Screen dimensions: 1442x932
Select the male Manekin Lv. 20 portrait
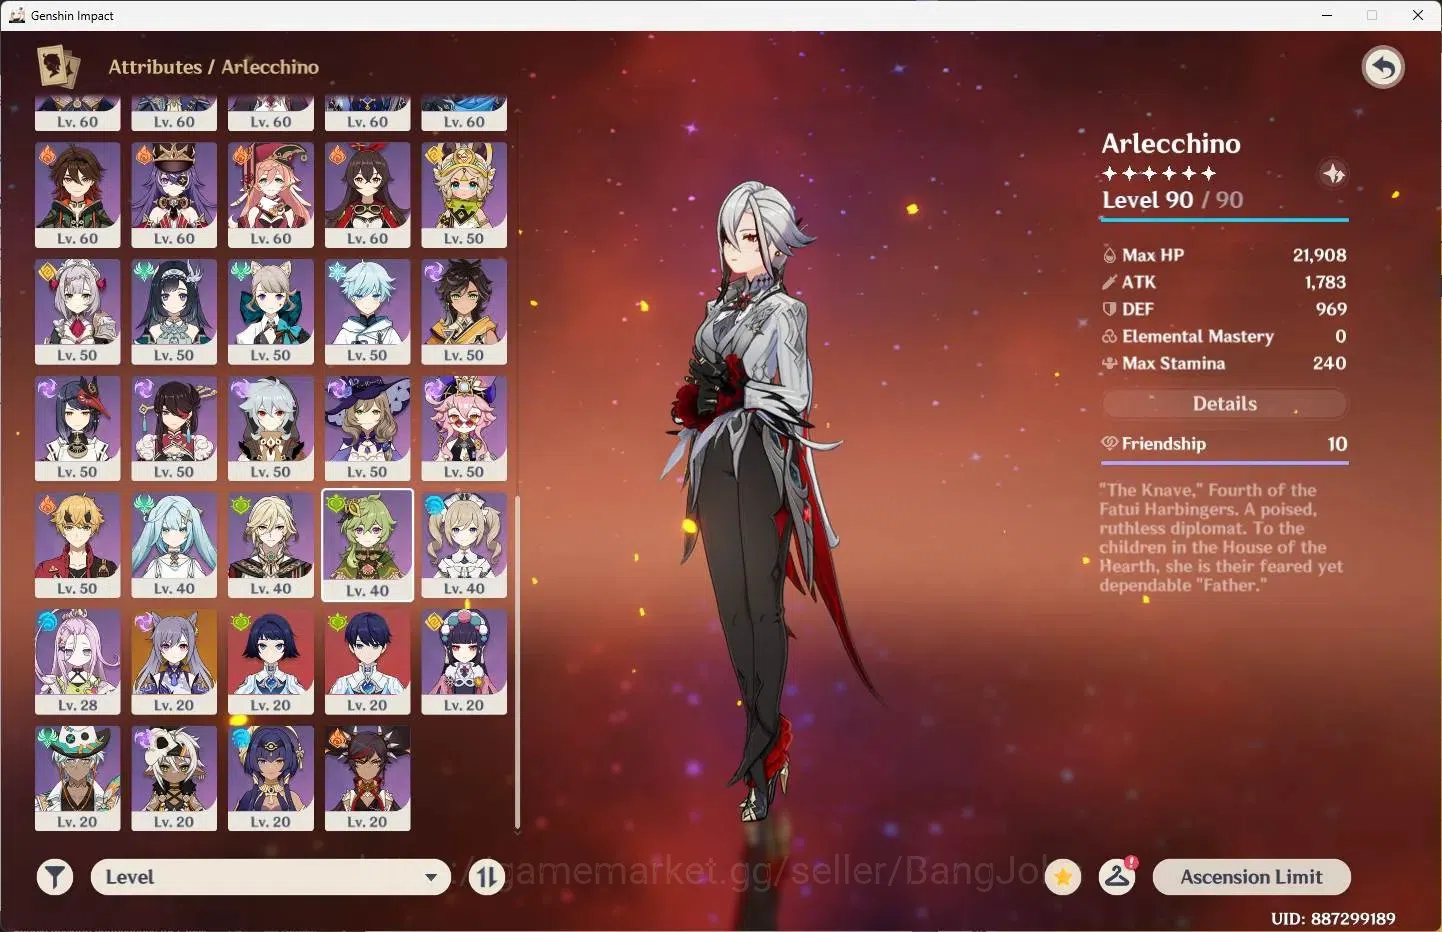[367, 662]
